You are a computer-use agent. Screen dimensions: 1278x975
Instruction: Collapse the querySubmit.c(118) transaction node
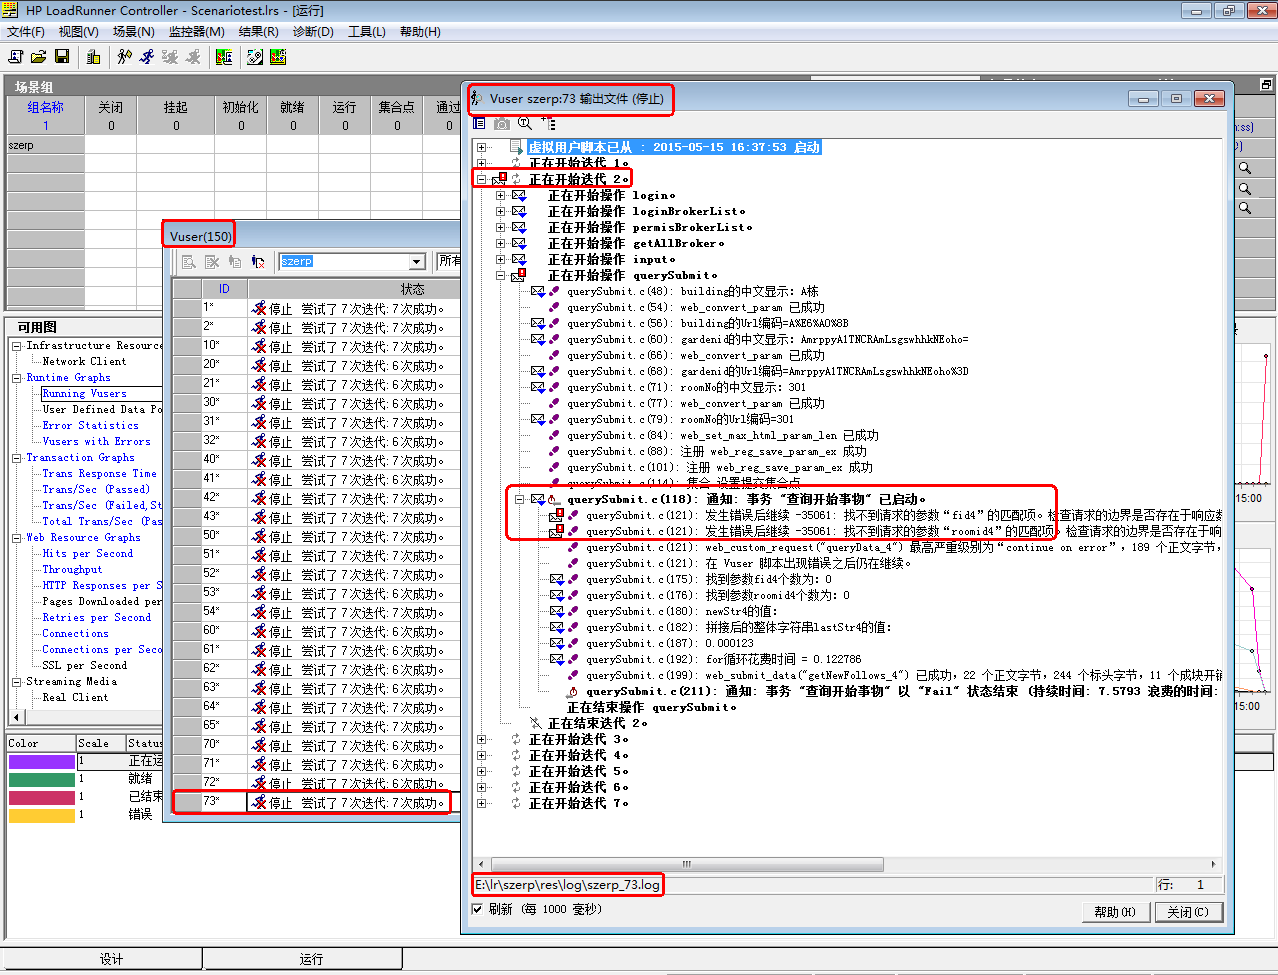[519, 499]
